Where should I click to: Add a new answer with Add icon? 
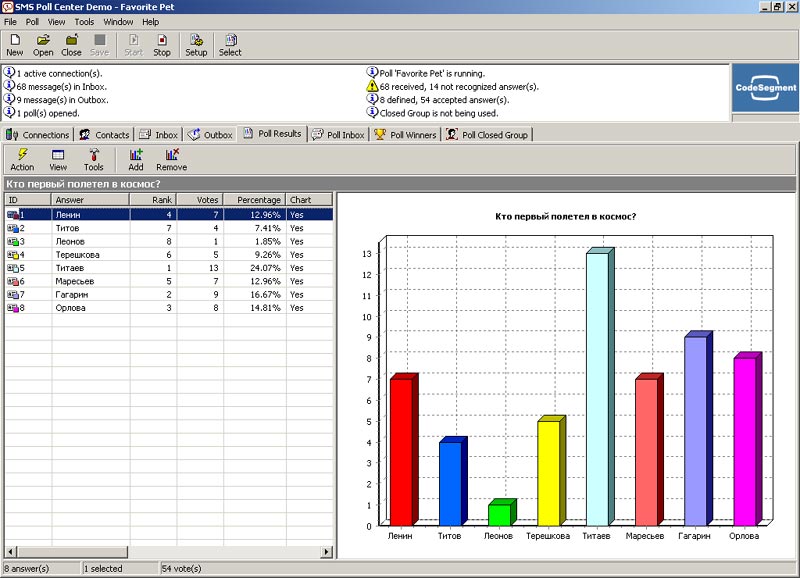(x=136, y=159)
